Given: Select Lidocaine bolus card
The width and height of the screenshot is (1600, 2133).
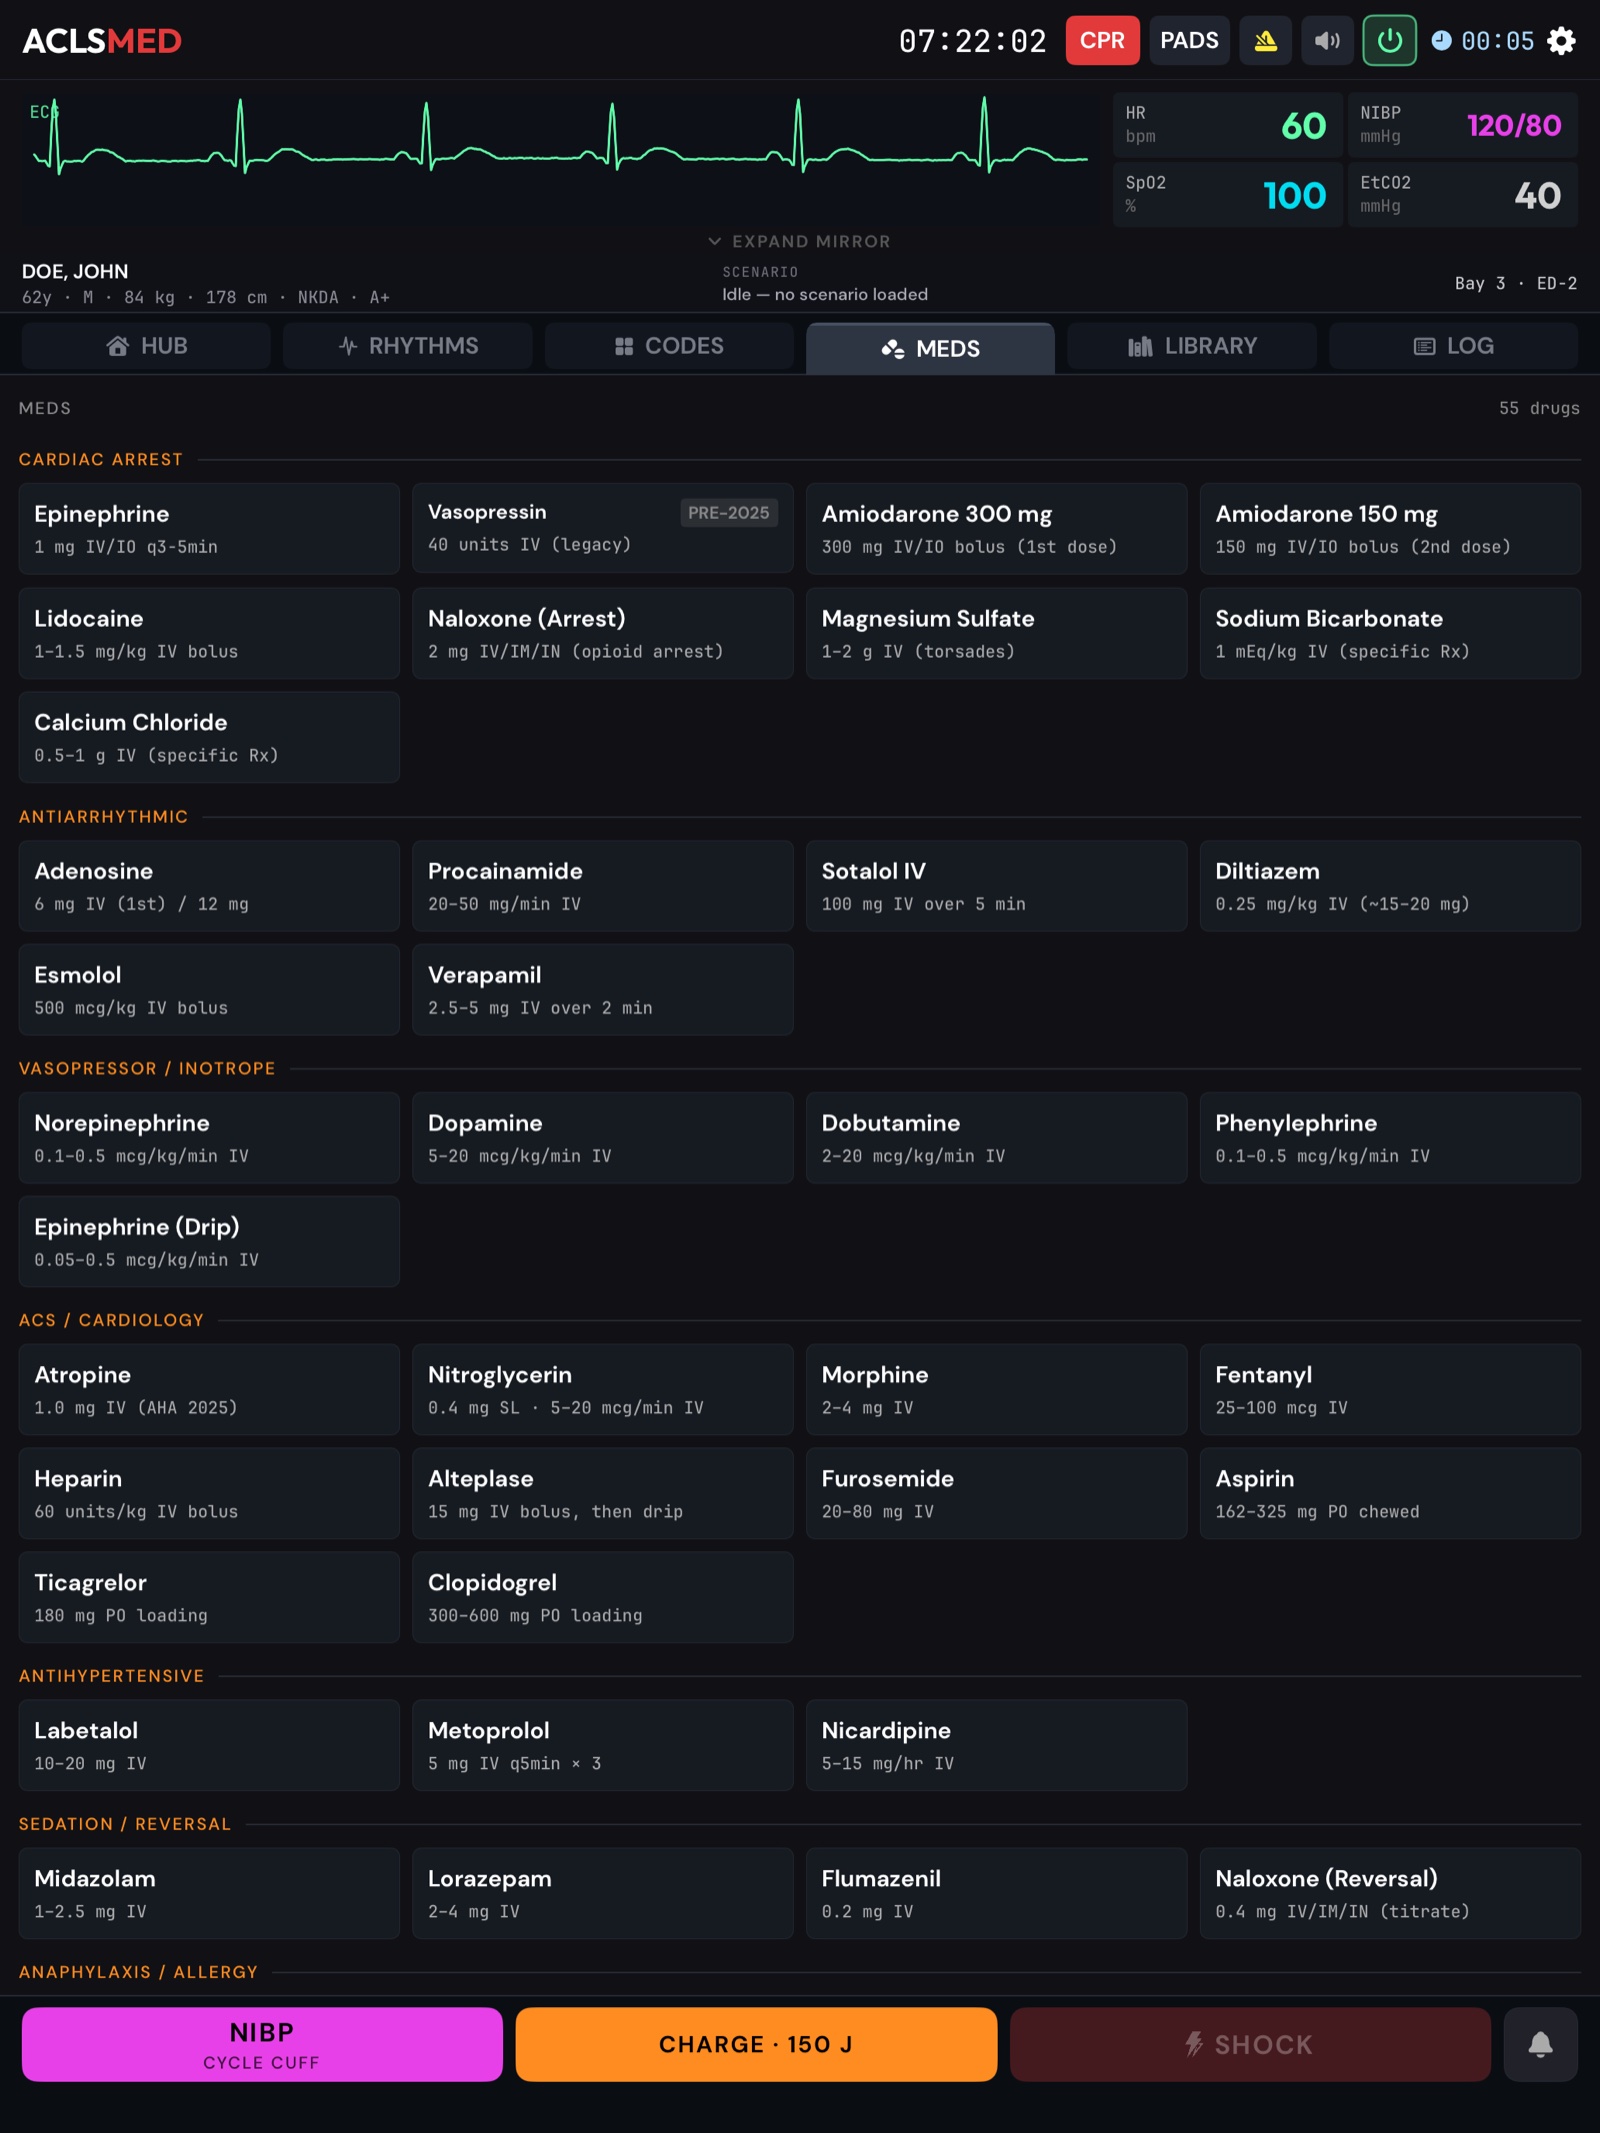Looking at the screenshot, I should [209, 633].
